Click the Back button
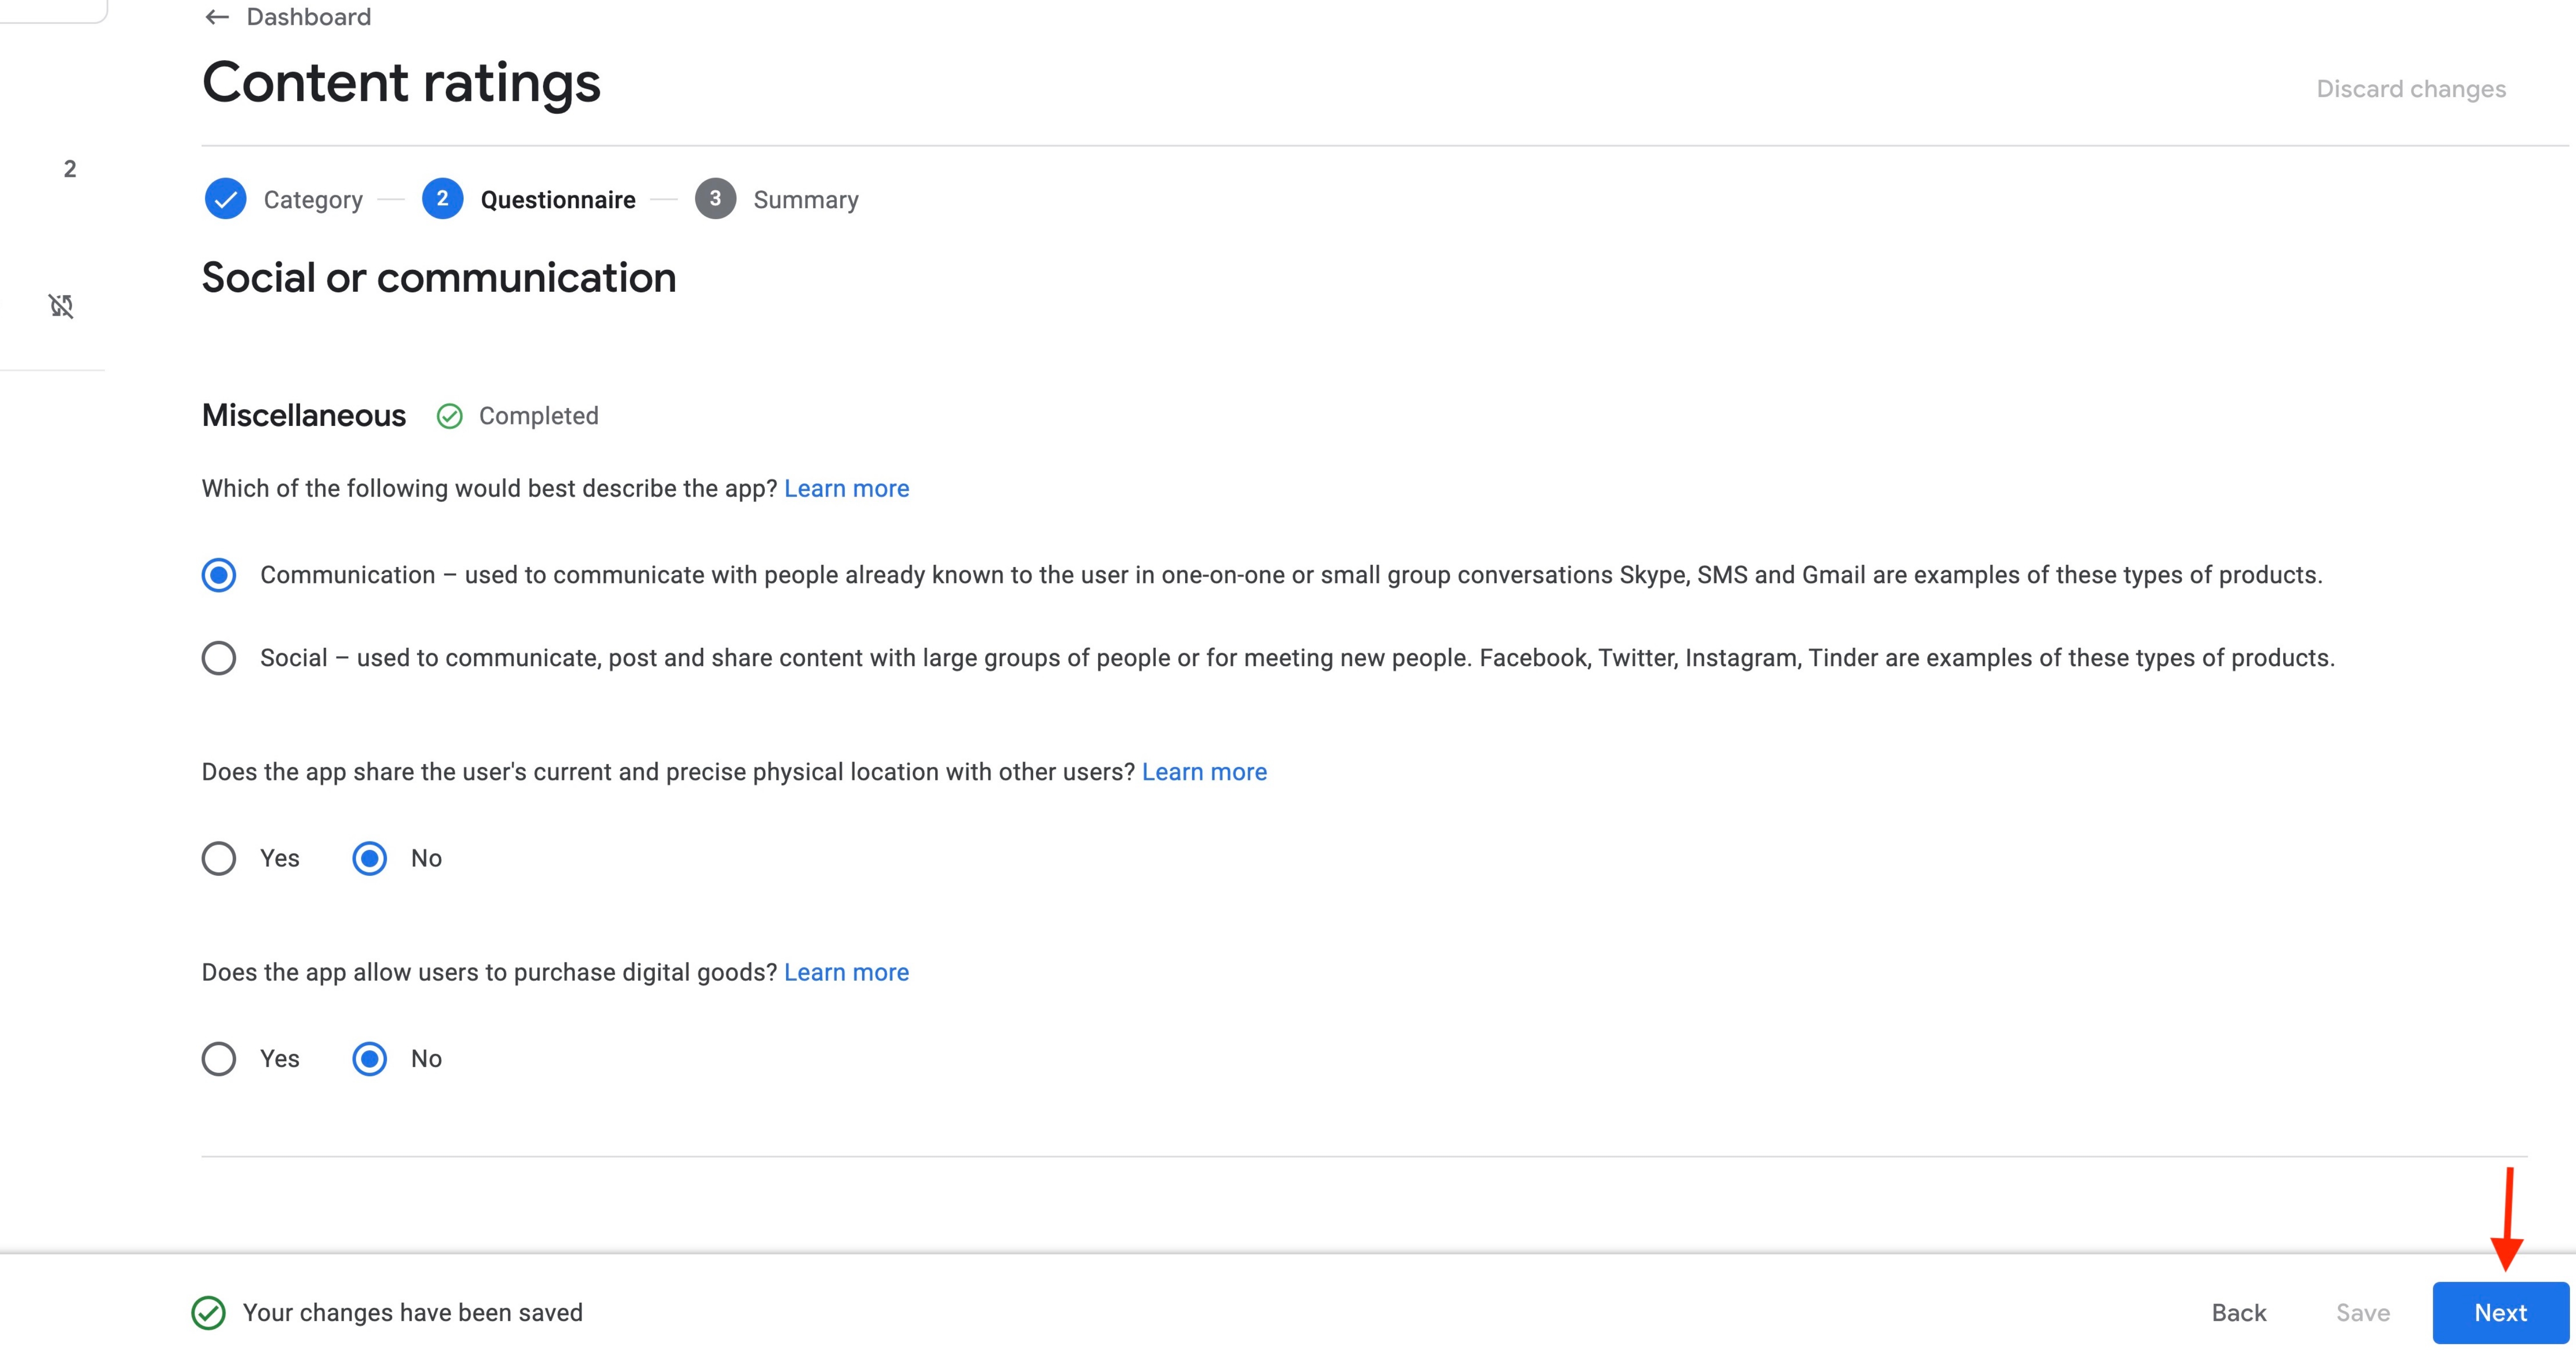This screenshot has height=1352, width=2576. pyautogui.click(x=2238, y=1312)
